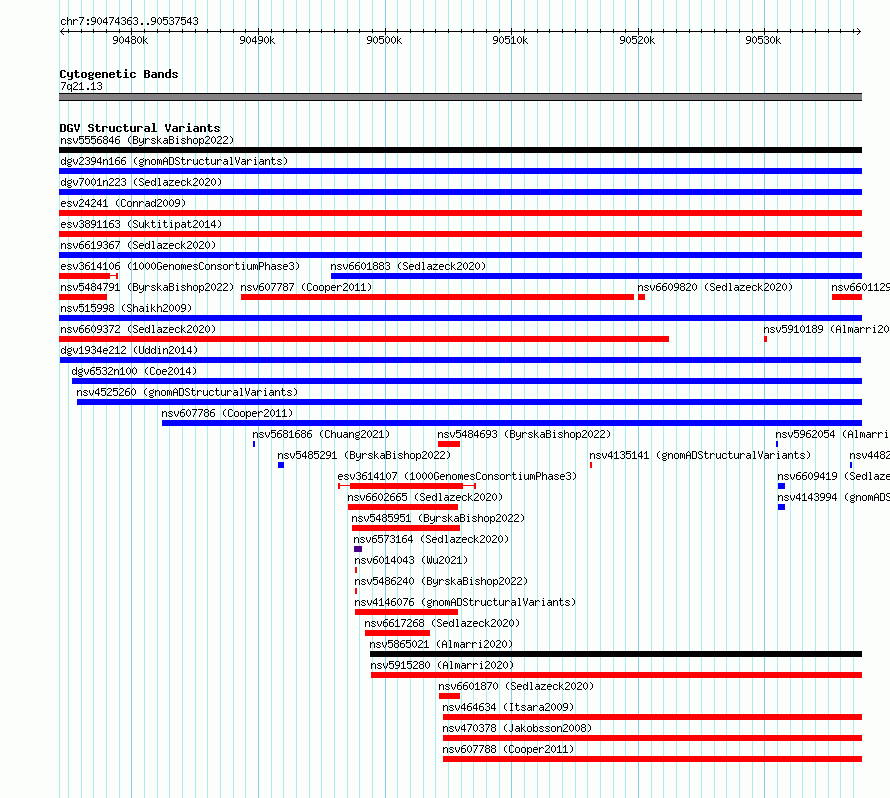Viewport: 890px width, 798px height.
Task: Click the 90520k ruler position label
Action: pos(637,40)
